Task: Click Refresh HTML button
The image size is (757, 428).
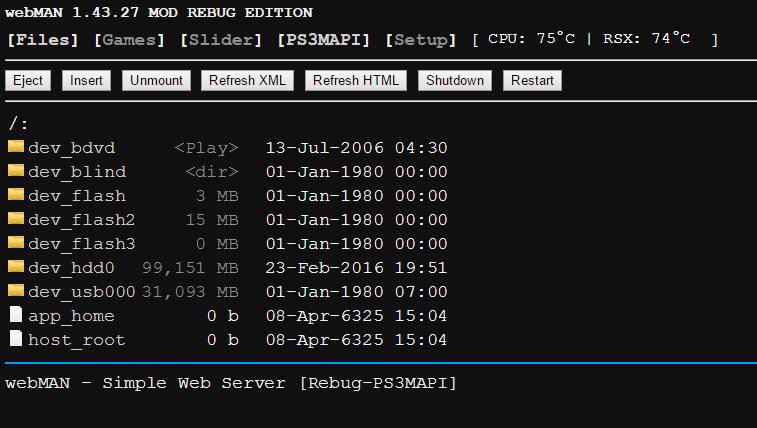Action: click(356, 80)
